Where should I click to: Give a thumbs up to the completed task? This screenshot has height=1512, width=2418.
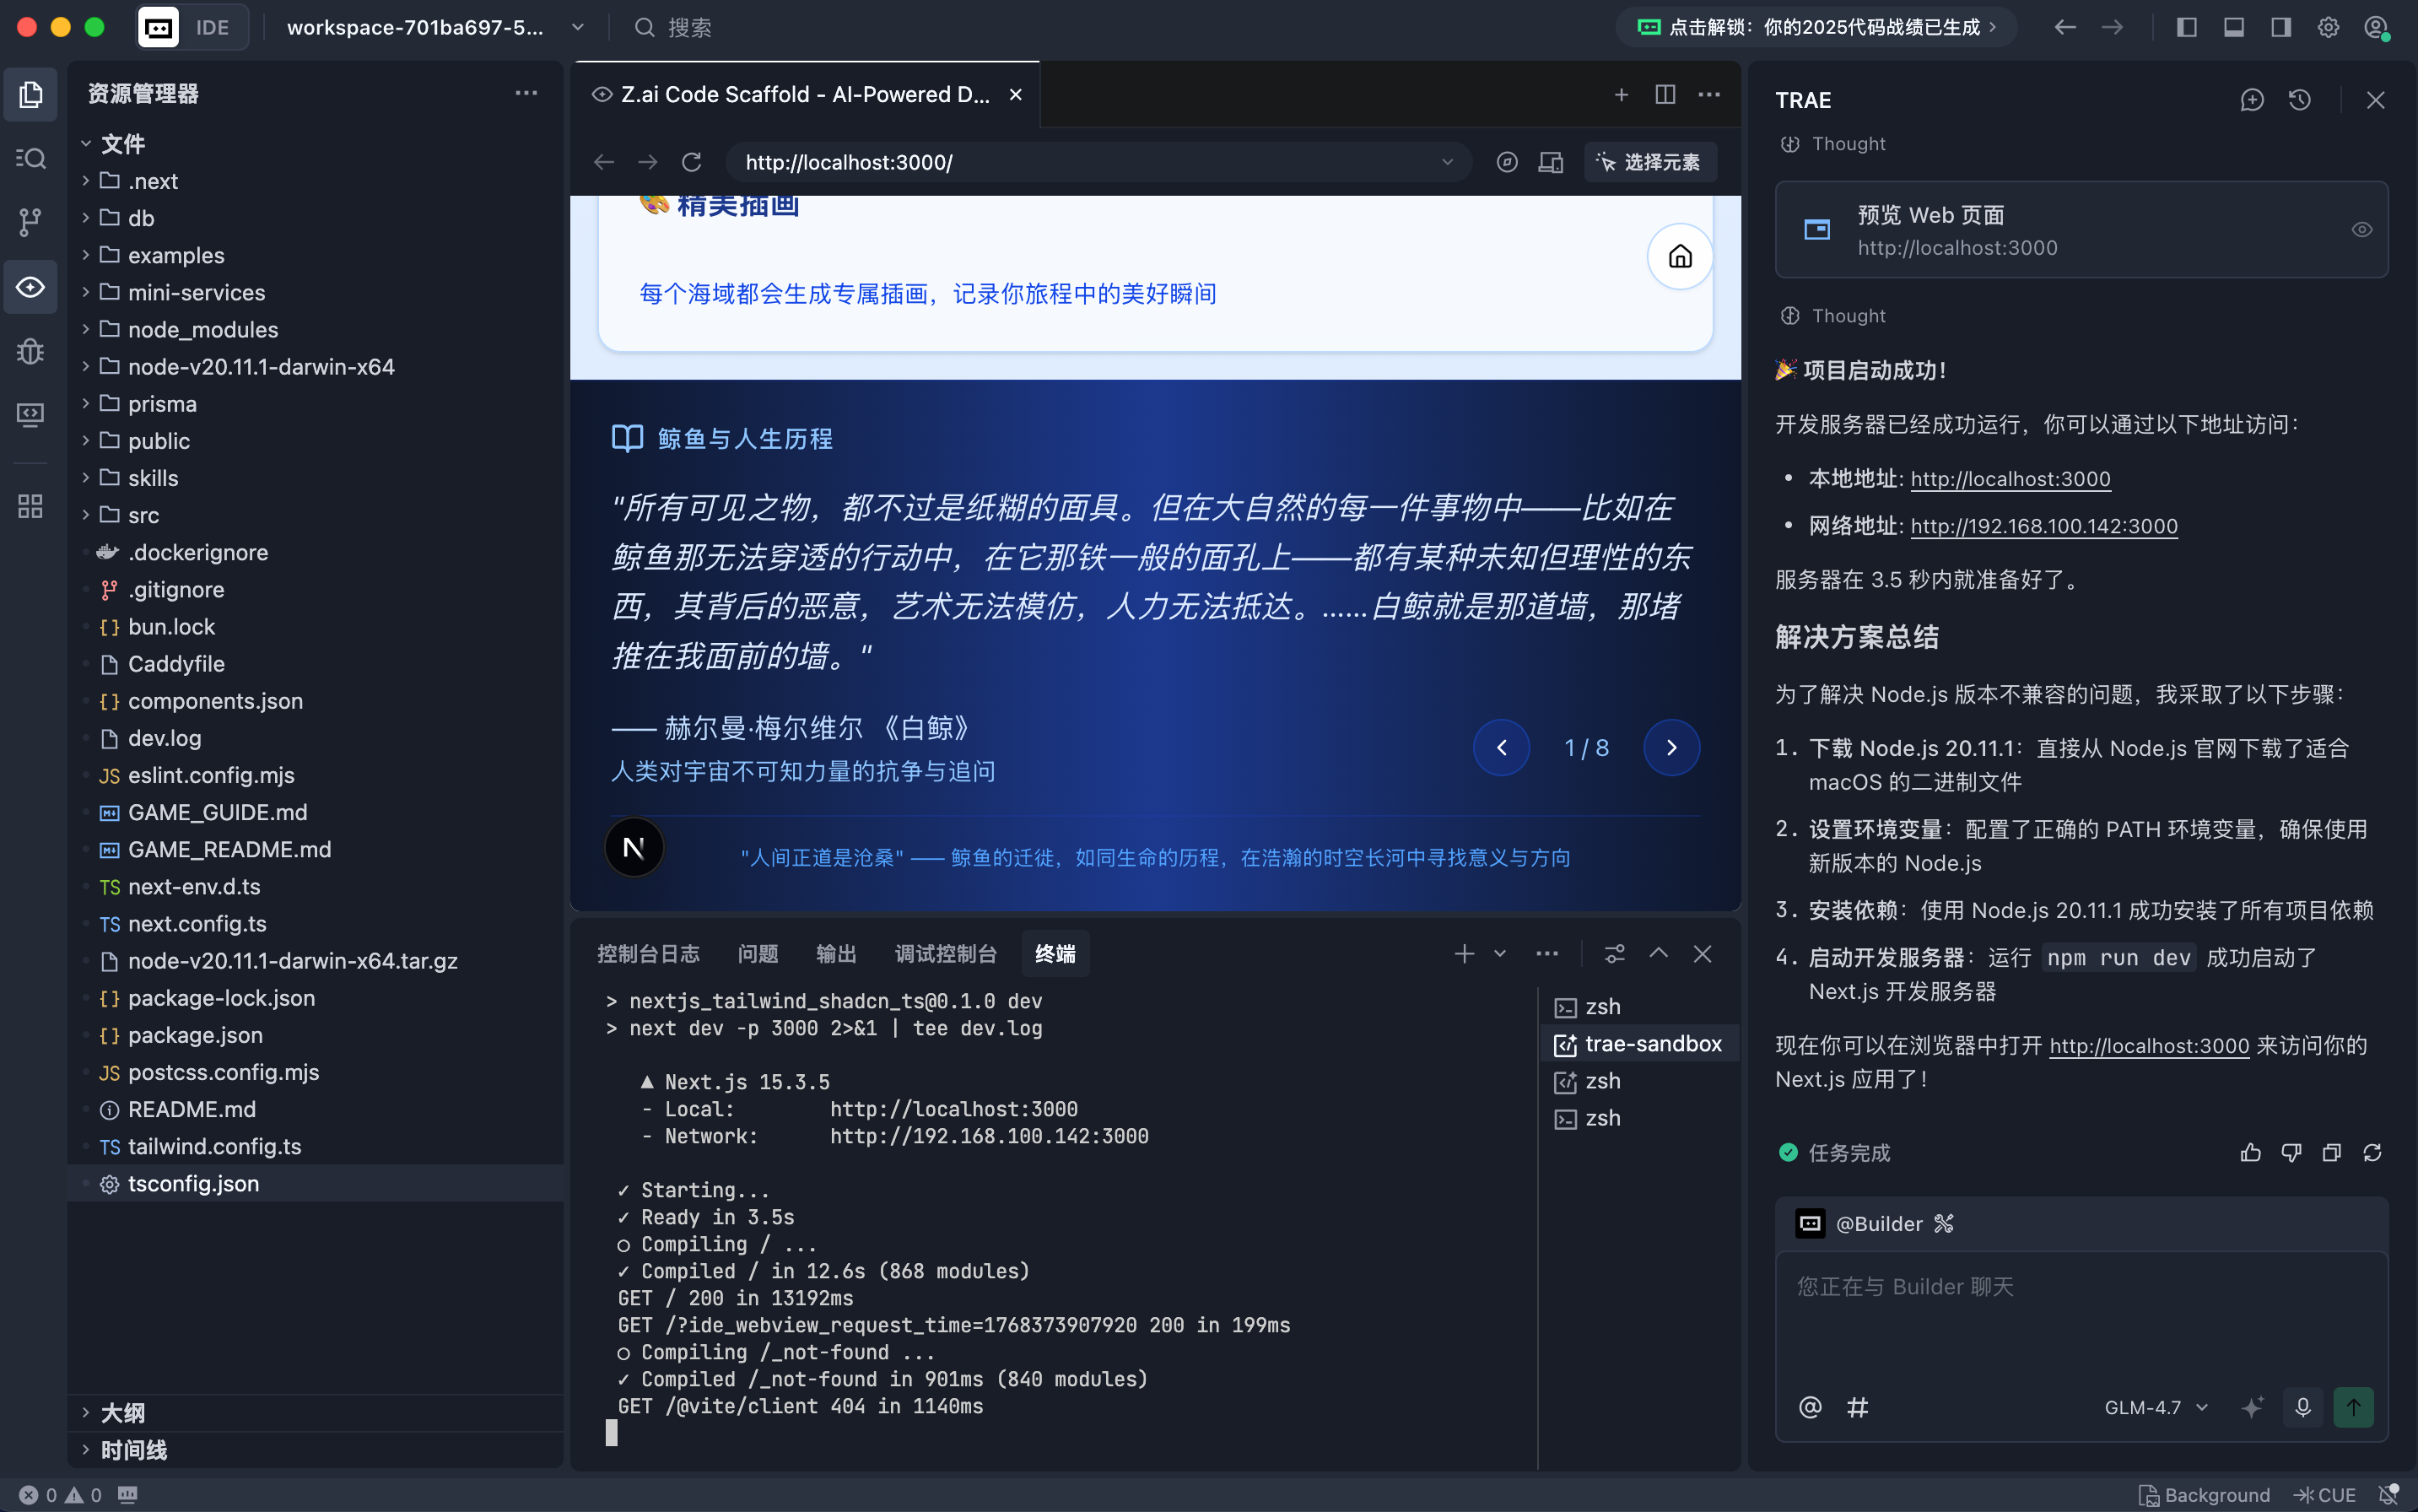[x=2250, y=1152]
